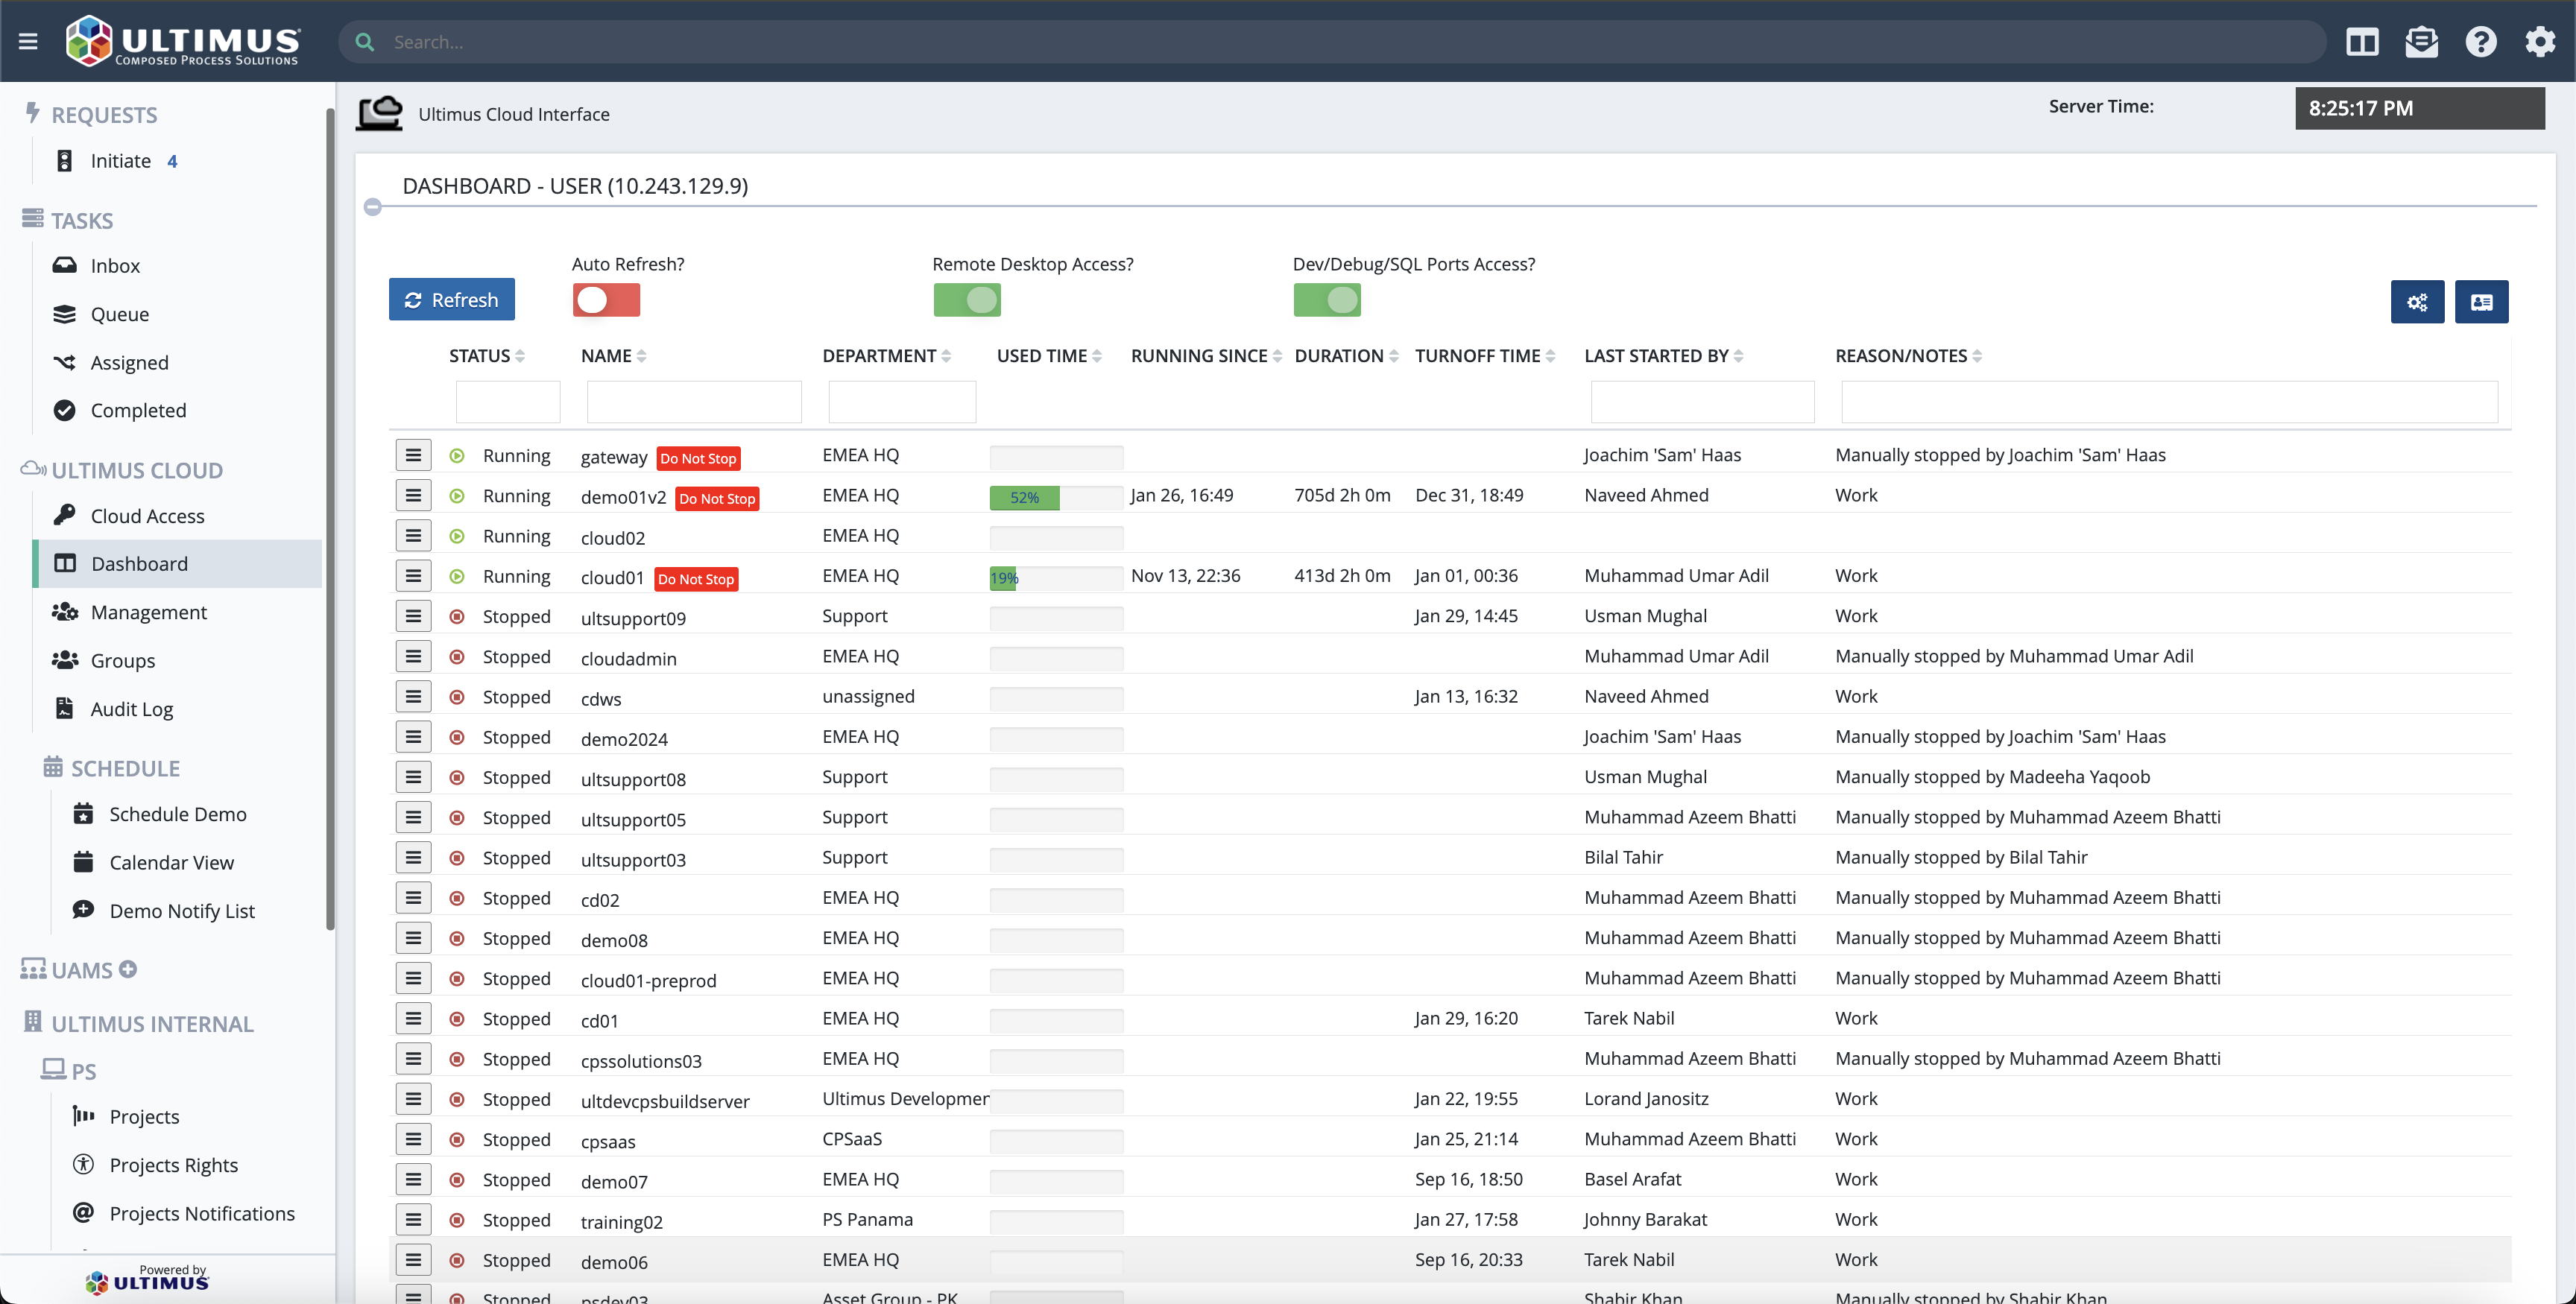Click the Last Started By filter box
2576x1304 pixels.
1702,402
